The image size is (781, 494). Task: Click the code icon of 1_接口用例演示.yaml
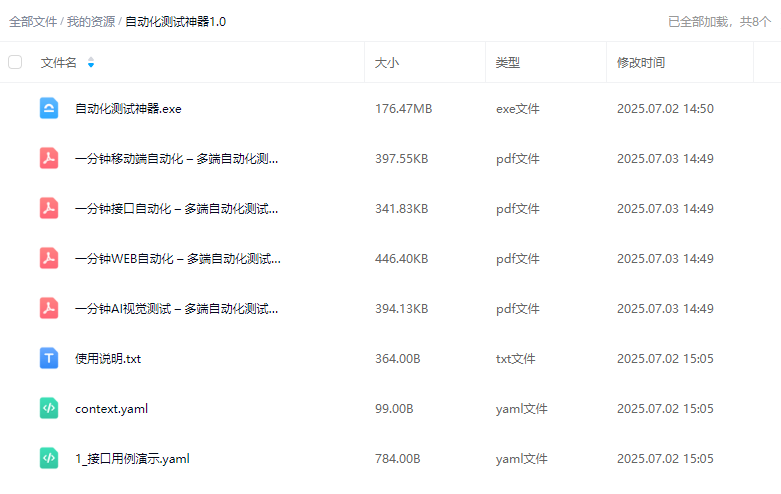(49, 459)
